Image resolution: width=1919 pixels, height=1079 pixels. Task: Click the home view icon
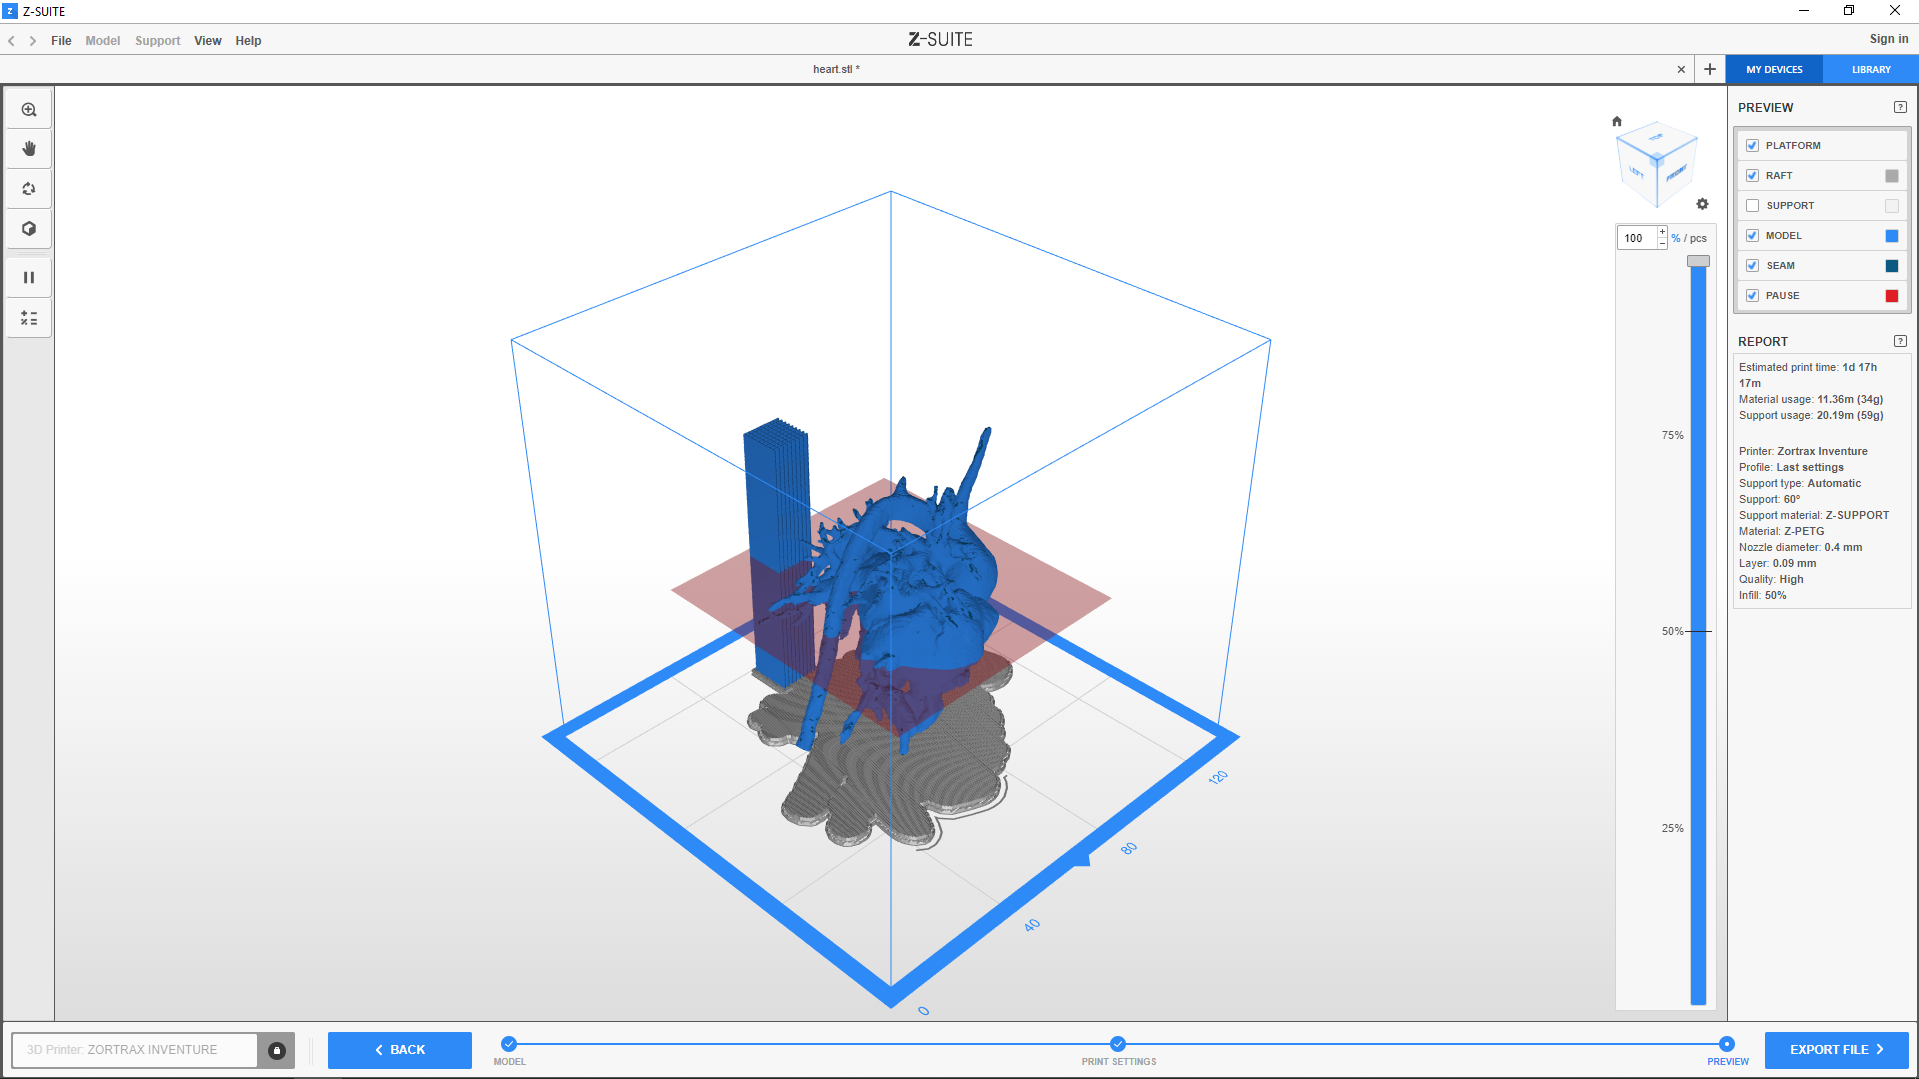[1617, 121]
